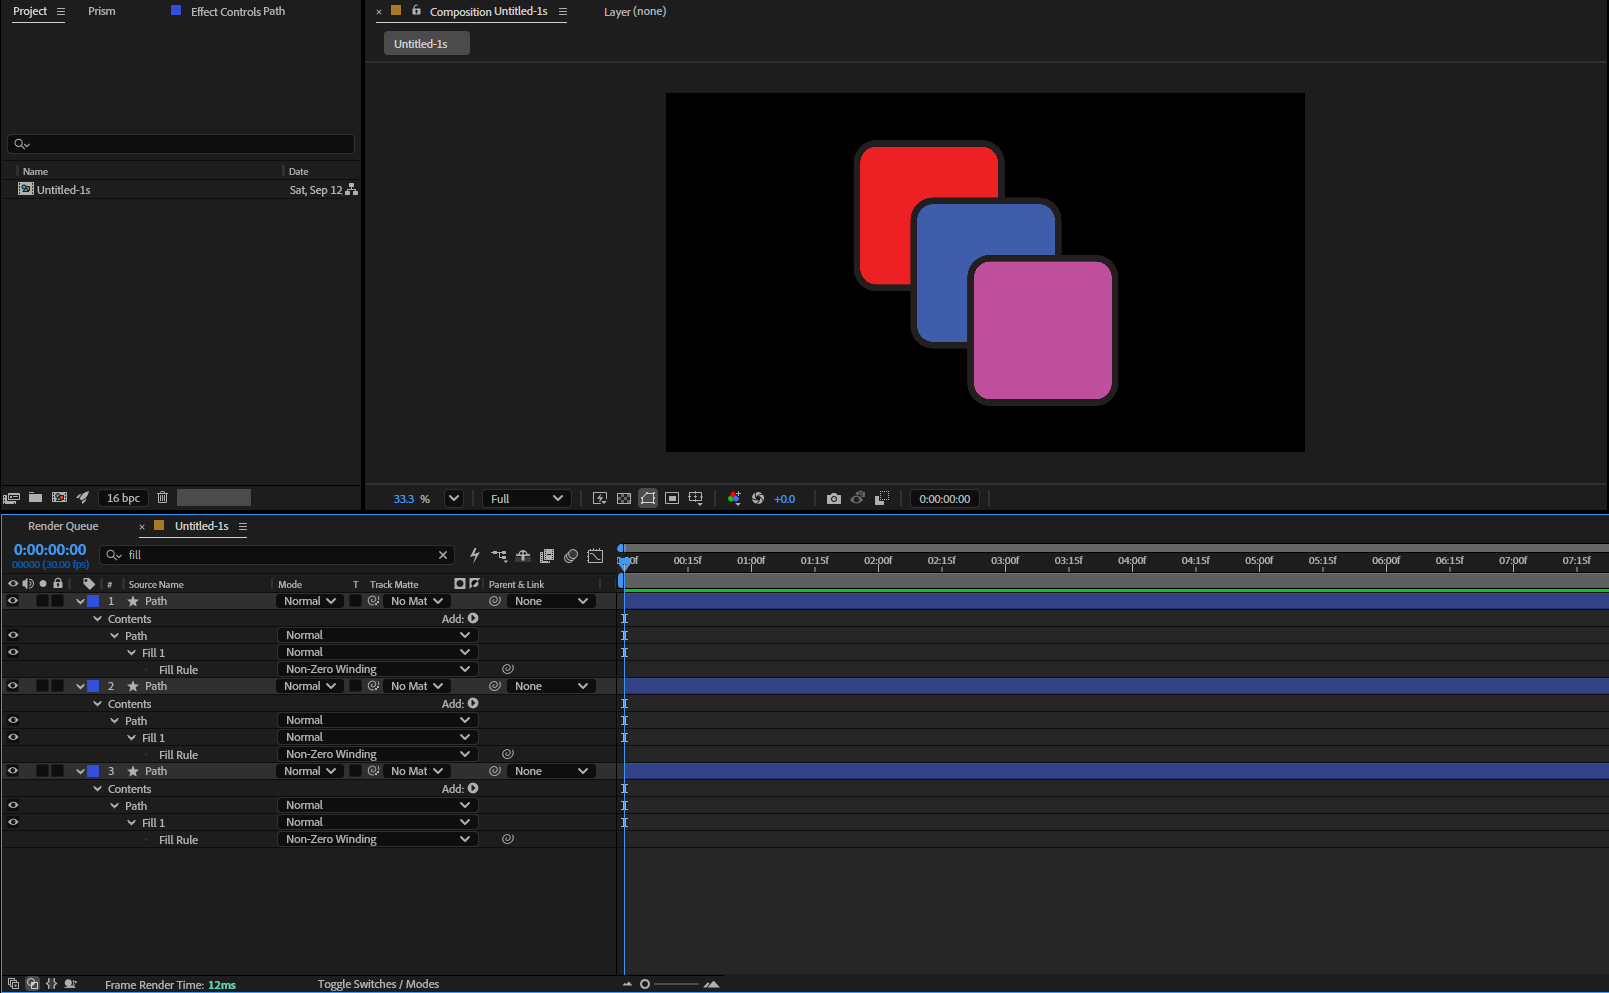The width and height of the screenshot is (1609, 993).
Task: Click the preview time 0:00:00:00 in viewer
Action: [x=945, y=499]
